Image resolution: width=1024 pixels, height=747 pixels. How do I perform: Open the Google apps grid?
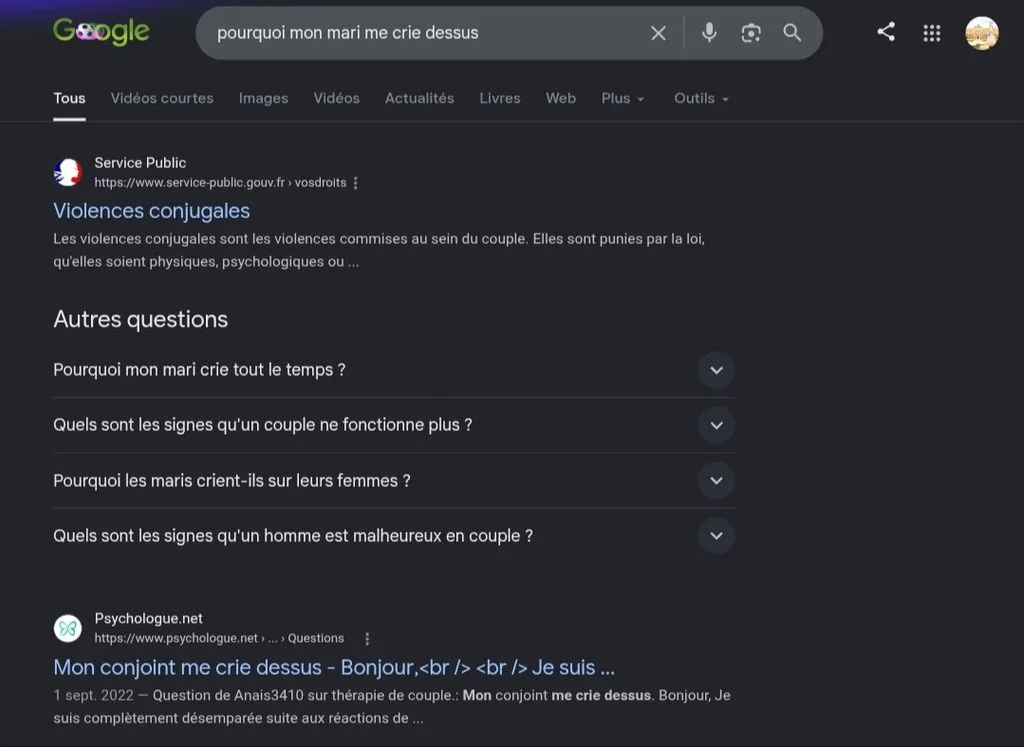click(x=932, y=33)
